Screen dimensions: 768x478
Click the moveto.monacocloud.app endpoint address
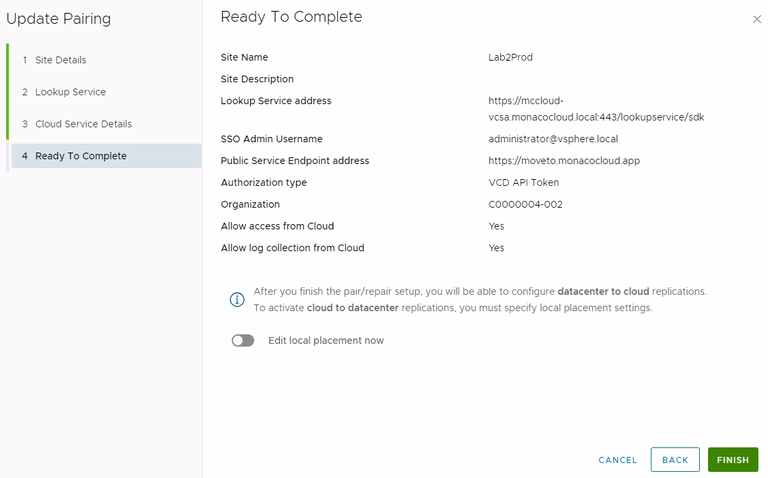[563, 161]
